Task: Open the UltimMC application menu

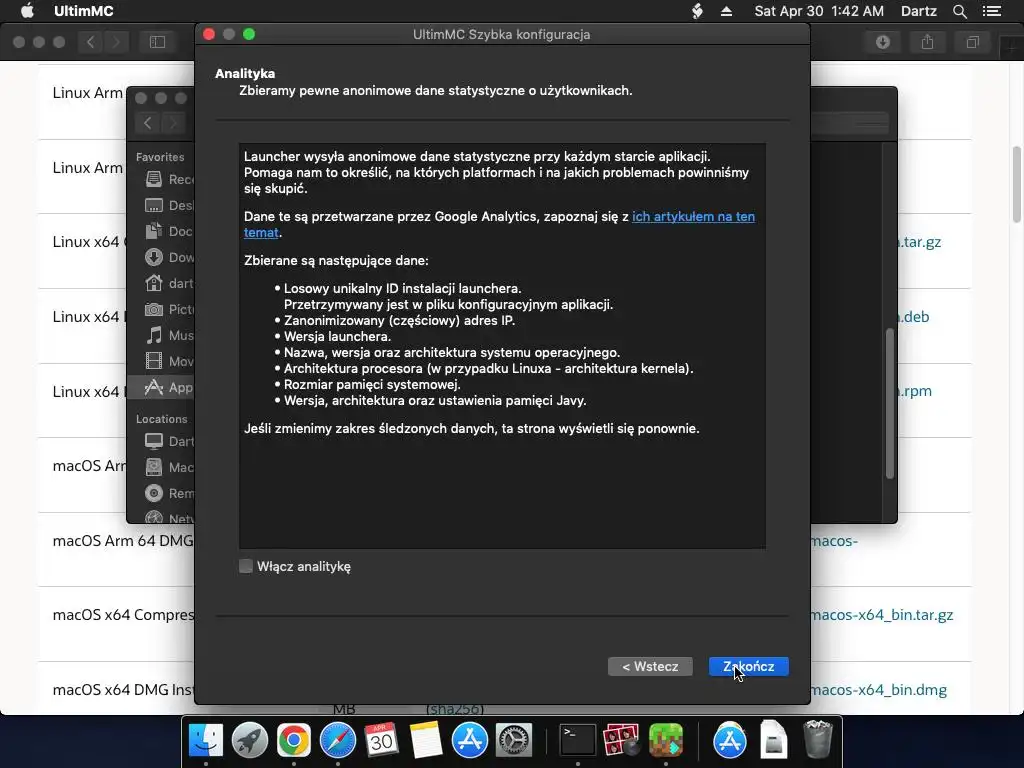Action: [84, 11]
